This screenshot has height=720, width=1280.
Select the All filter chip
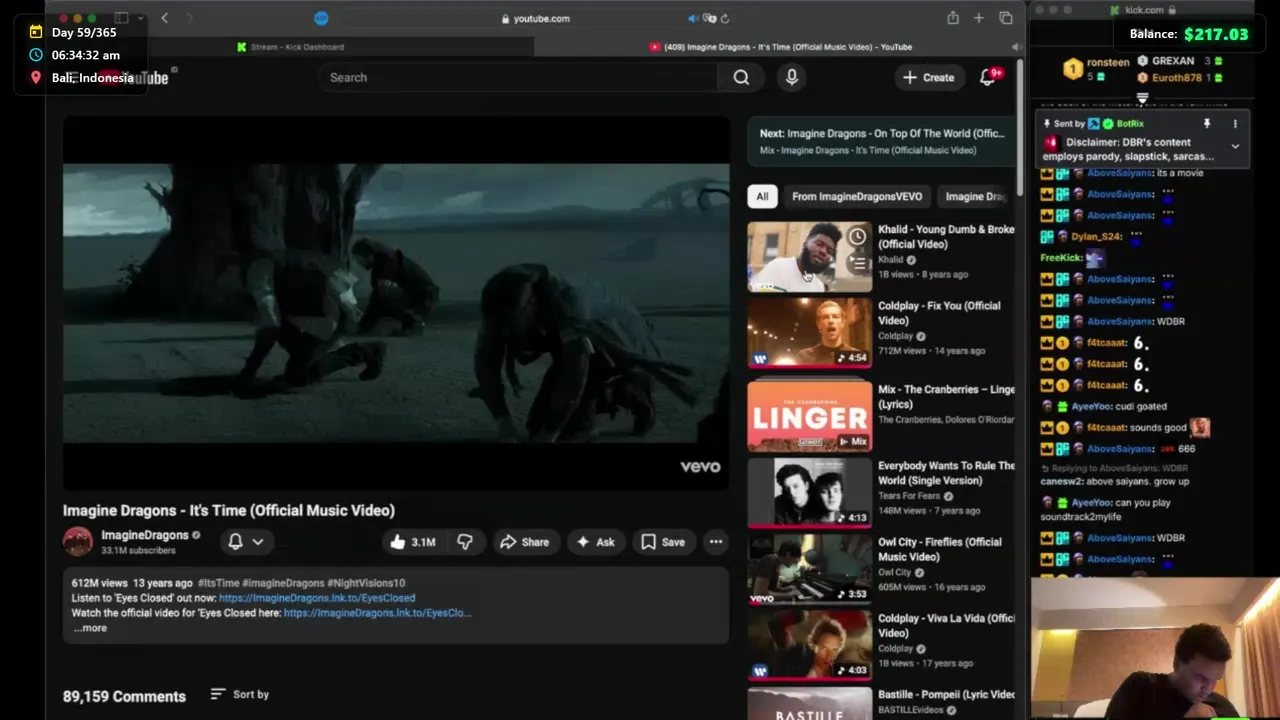click(762, 196)
